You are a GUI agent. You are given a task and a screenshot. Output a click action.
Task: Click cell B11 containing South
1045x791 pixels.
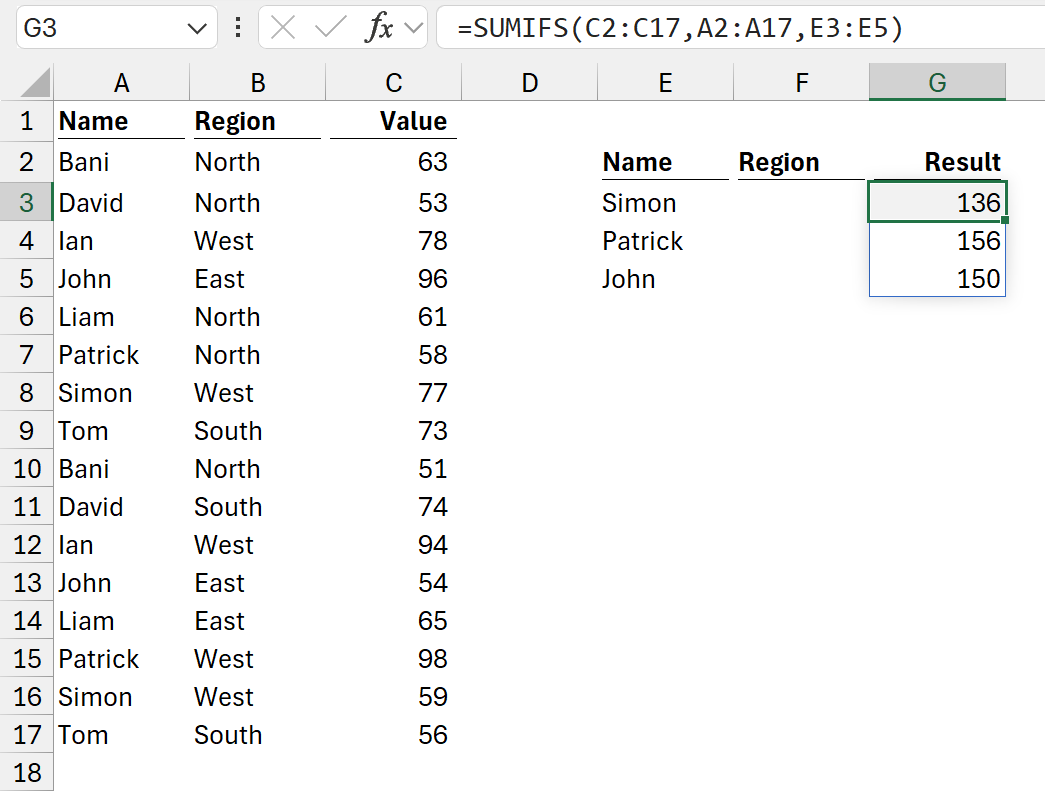tap(257, 507)
